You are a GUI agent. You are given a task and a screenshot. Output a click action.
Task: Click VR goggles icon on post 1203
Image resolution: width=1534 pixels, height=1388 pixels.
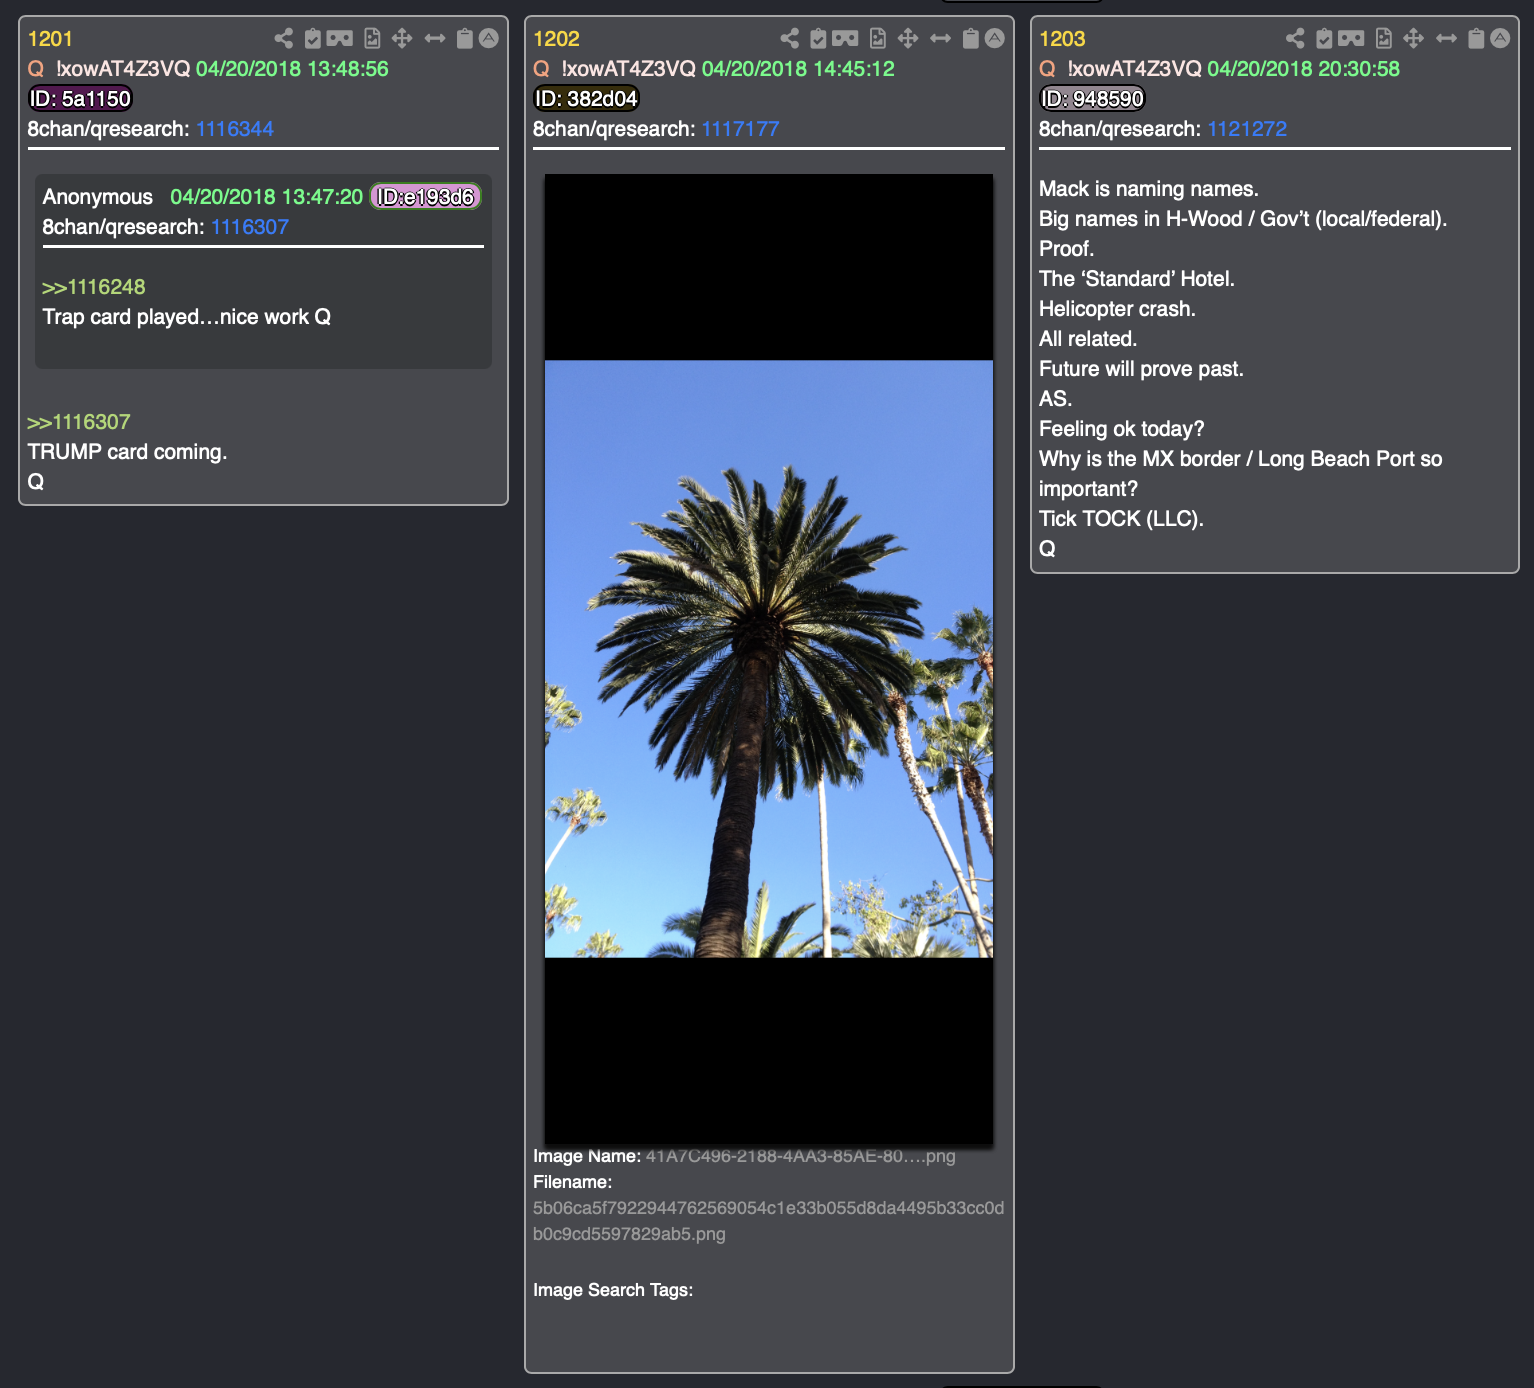click(x=1352, y=39)
